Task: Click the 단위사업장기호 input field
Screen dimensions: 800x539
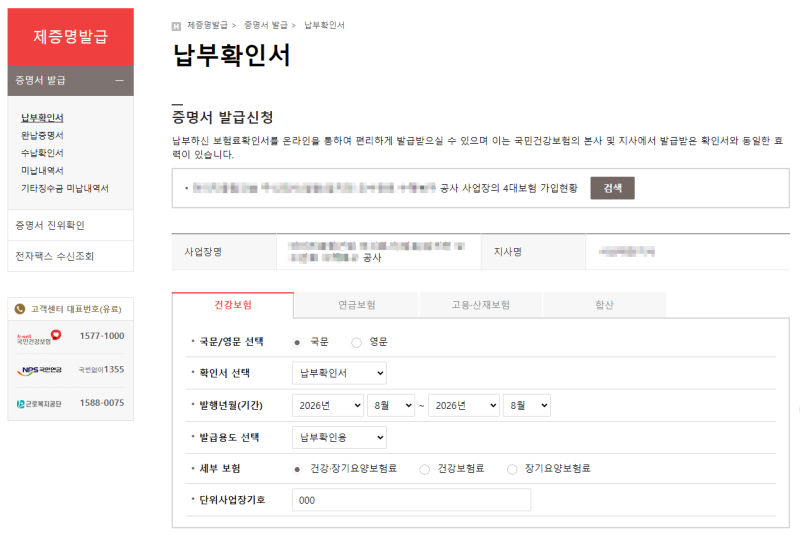Action: point(411,500)
